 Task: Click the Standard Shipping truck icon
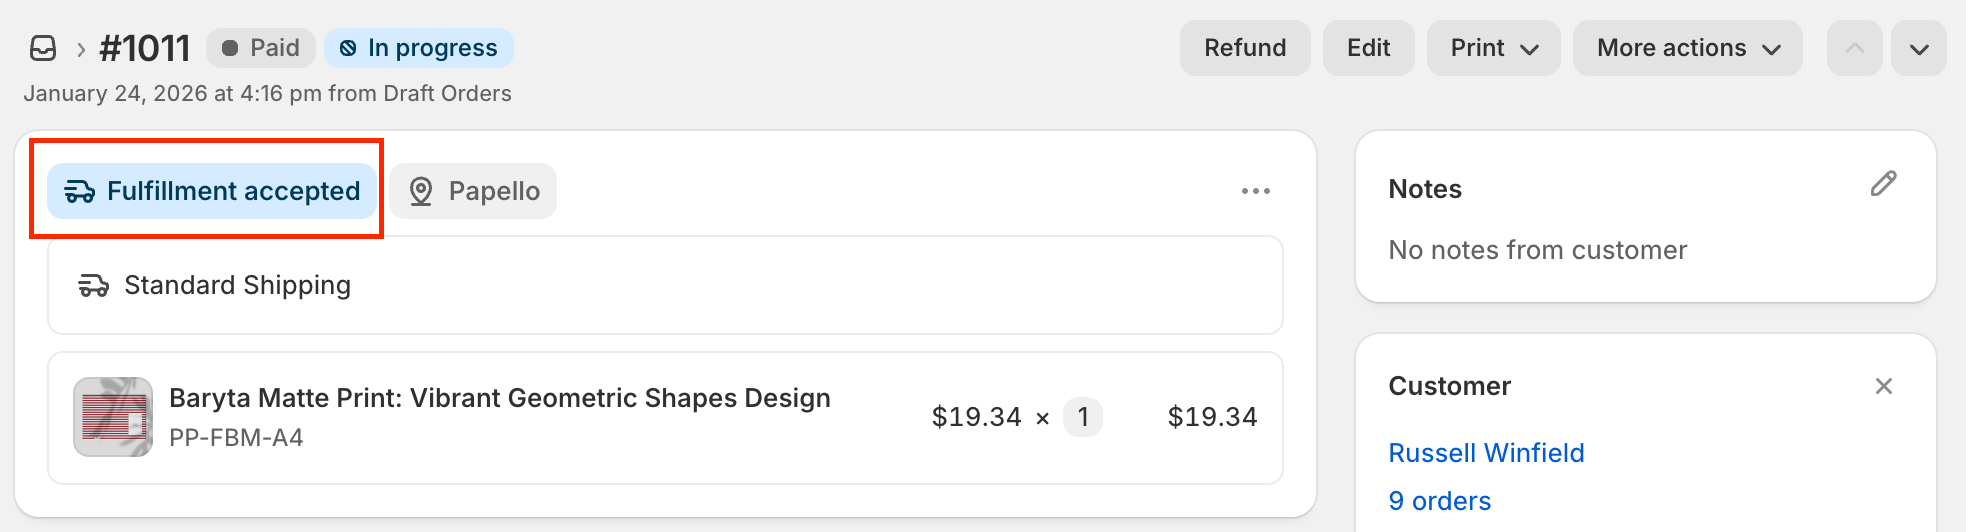click(x=94, y=286)
